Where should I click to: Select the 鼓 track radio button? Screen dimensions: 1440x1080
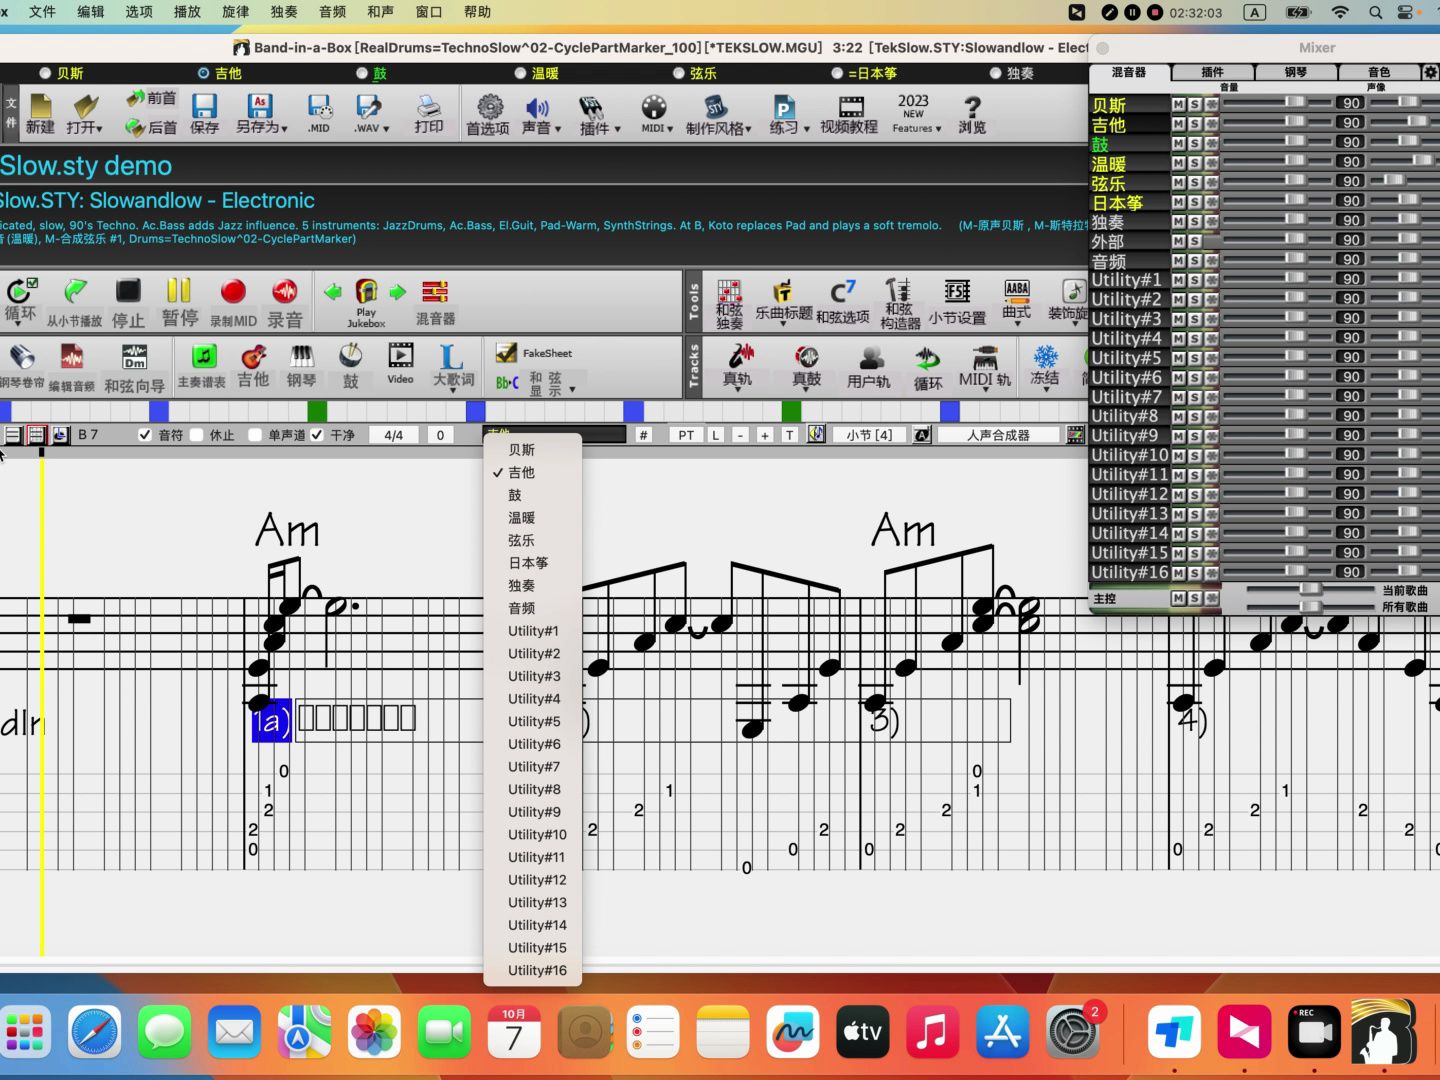pyautogui.click(x=362, y=73)
